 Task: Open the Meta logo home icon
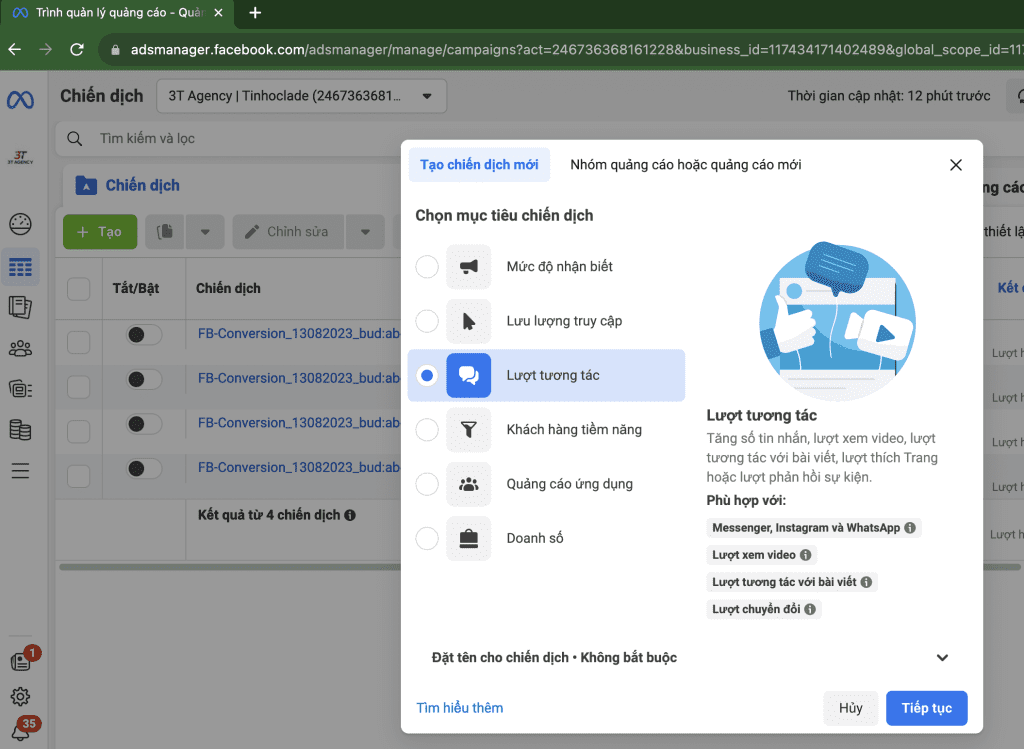[x=20, y=100]
